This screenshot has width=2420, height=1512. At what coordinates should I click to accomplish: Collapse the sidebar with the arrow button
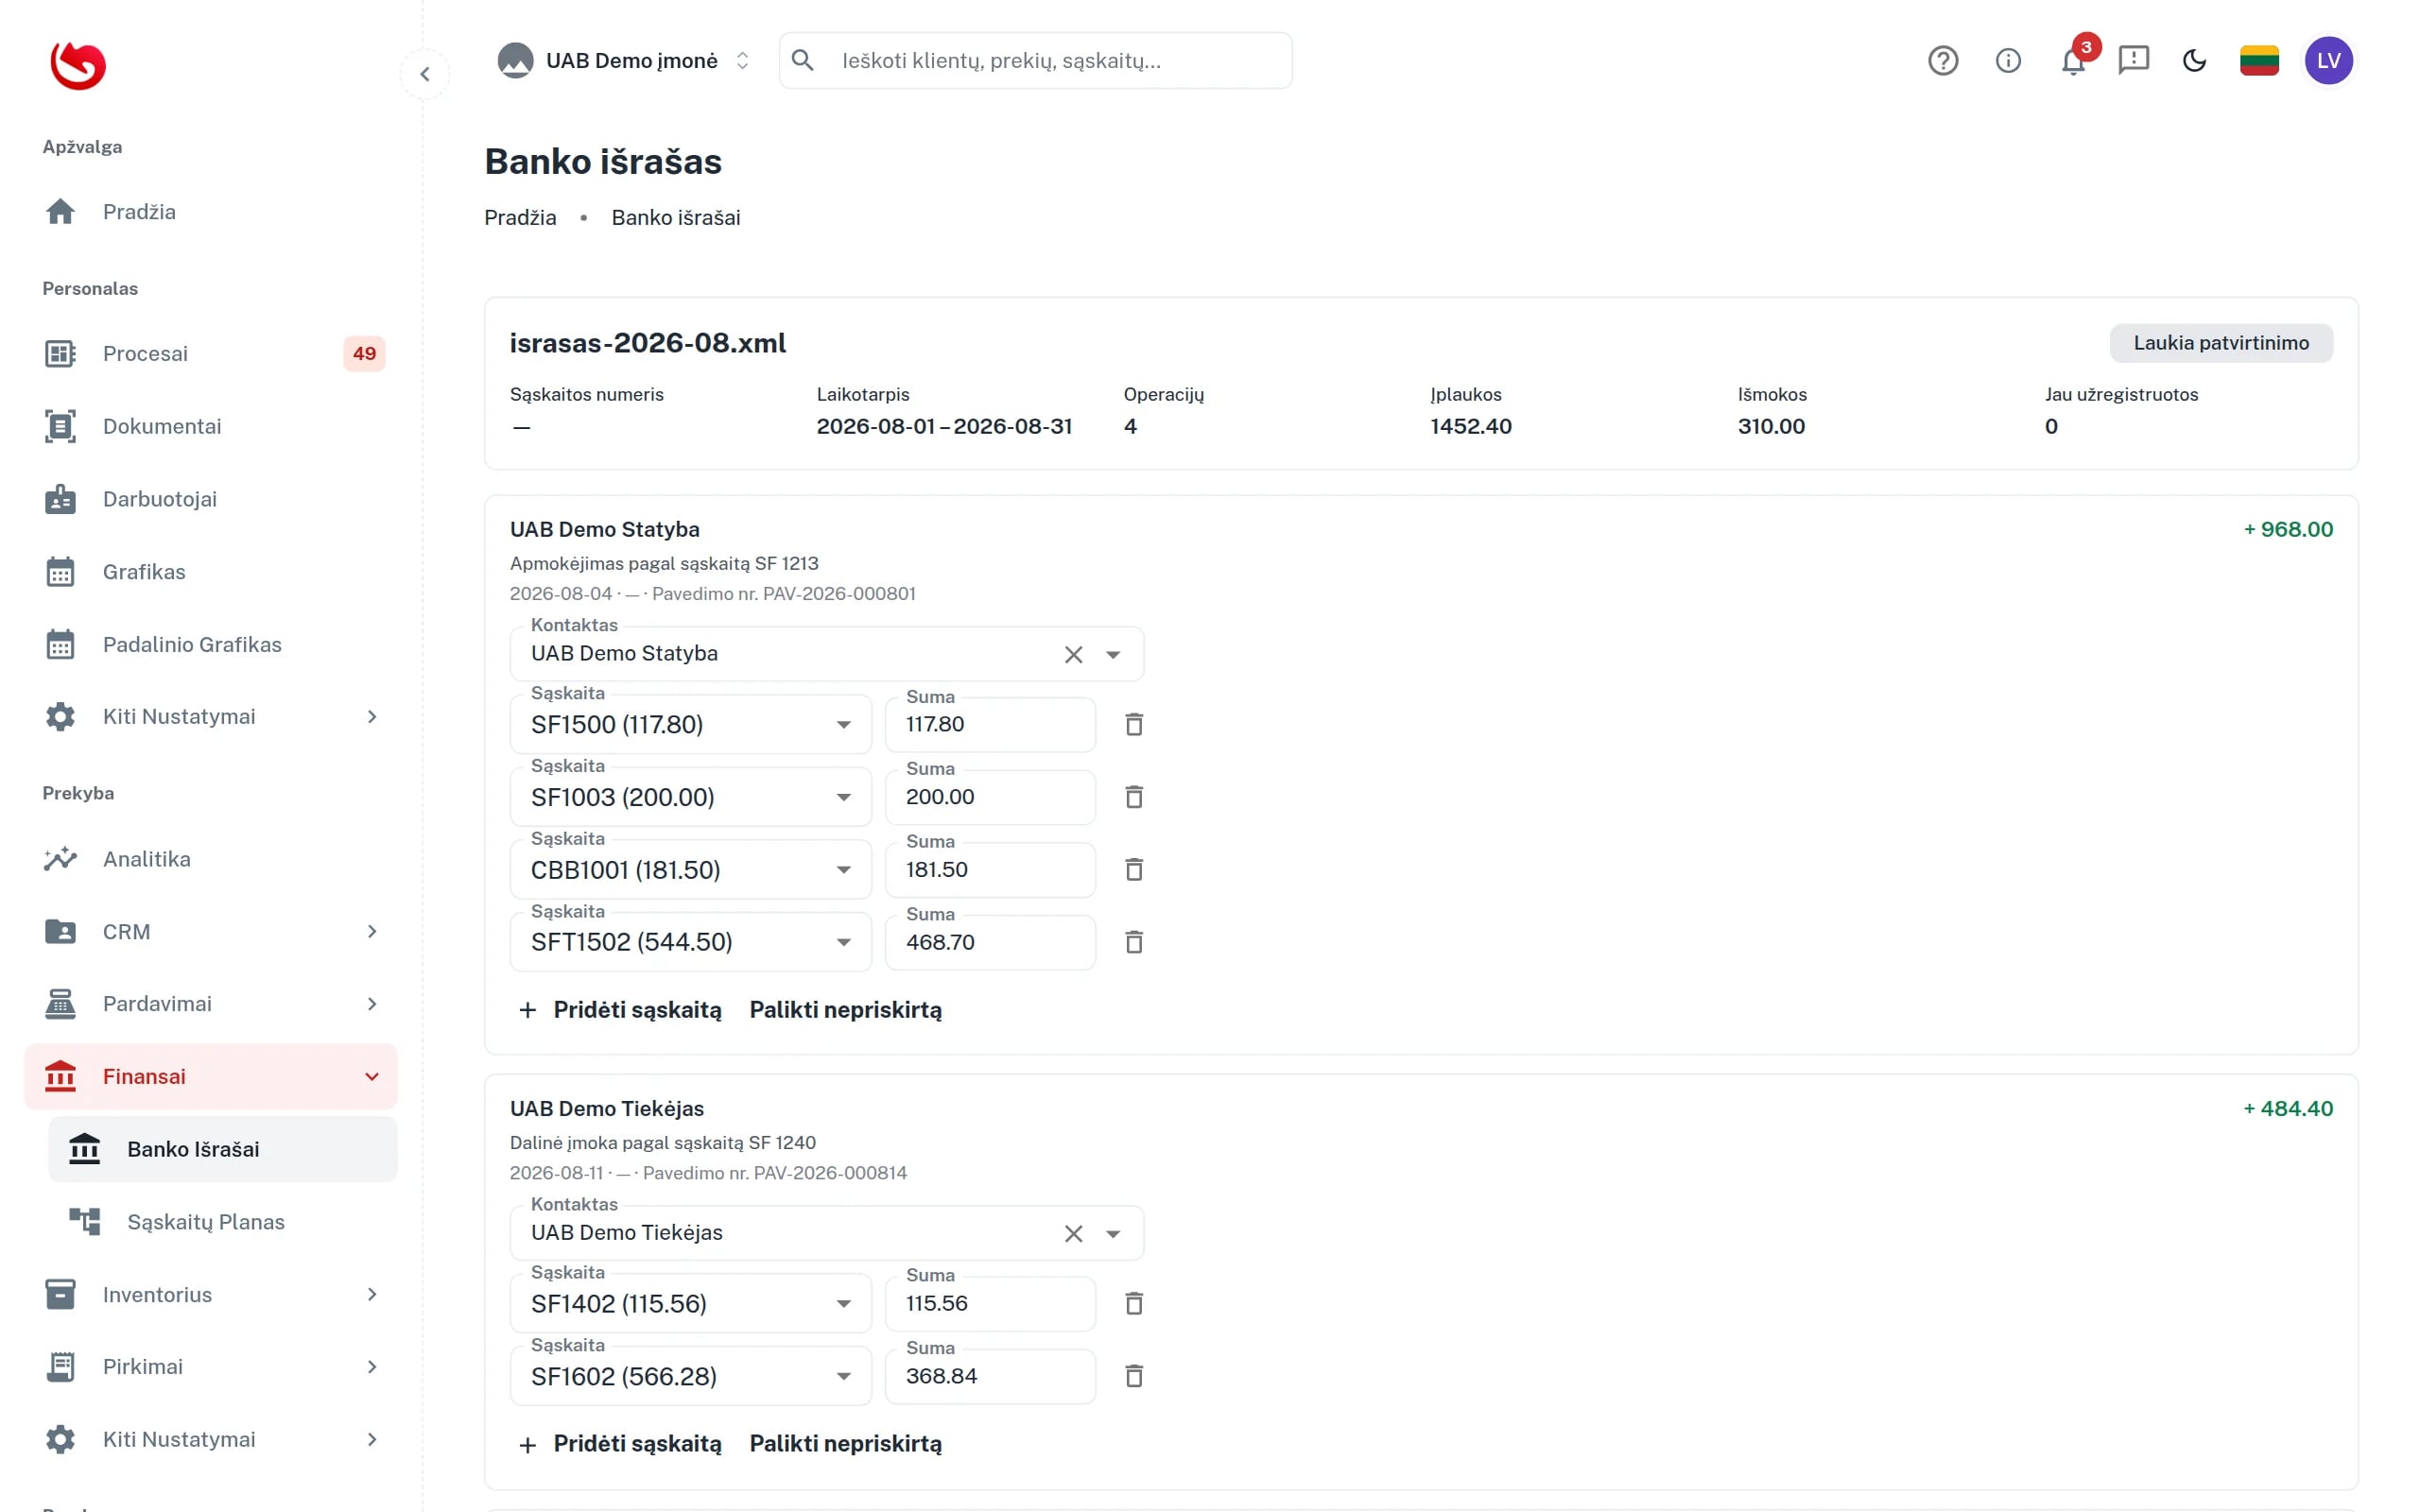425,74
